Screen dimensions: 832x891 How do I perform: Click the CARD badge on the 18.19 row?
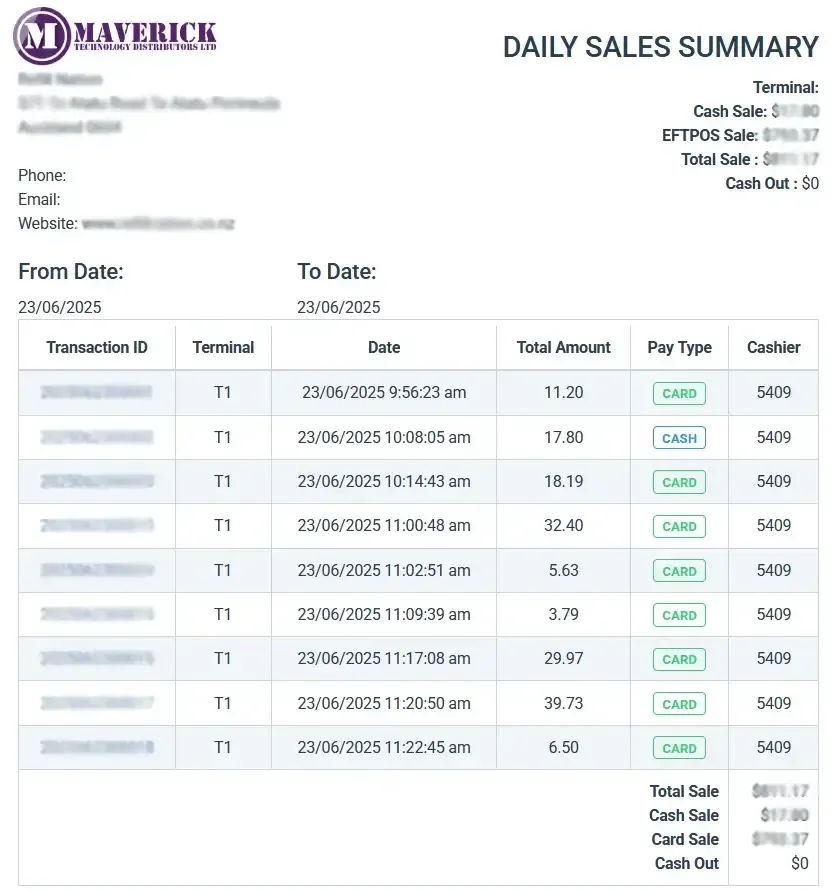point(679,482)
